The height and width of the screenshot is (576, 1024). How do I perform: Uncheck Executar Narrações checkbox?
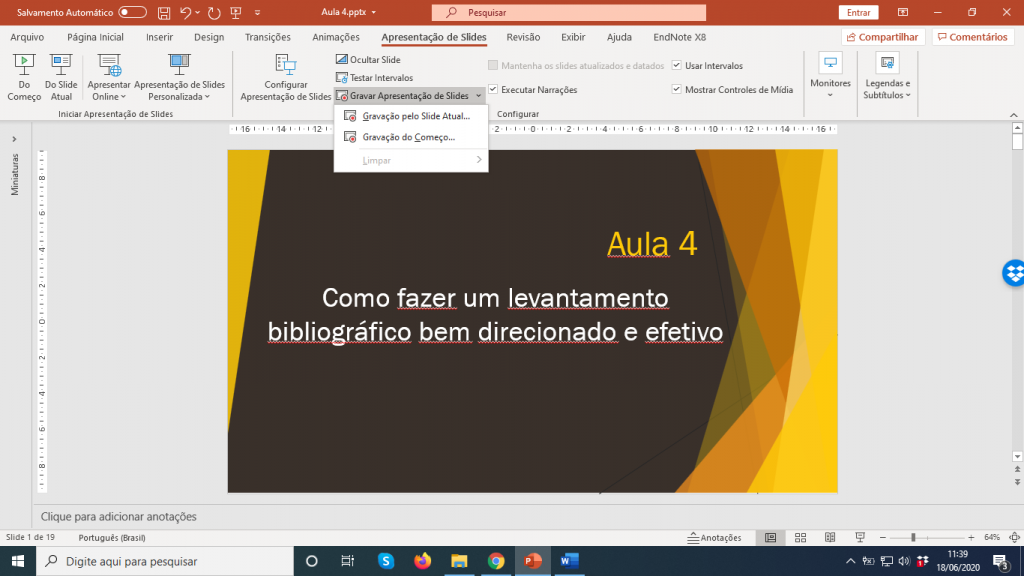[x=493, y=89]
